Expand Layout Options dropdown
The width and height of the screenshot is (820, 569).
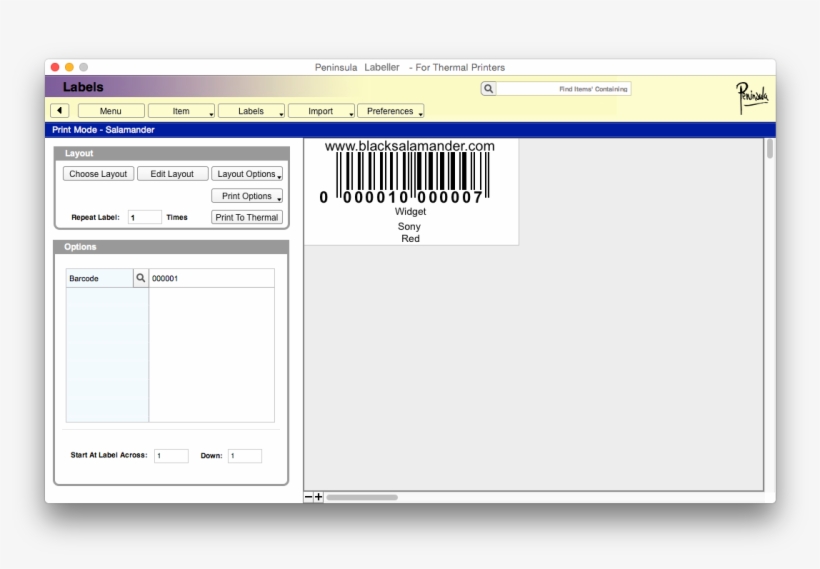point(247,174)
